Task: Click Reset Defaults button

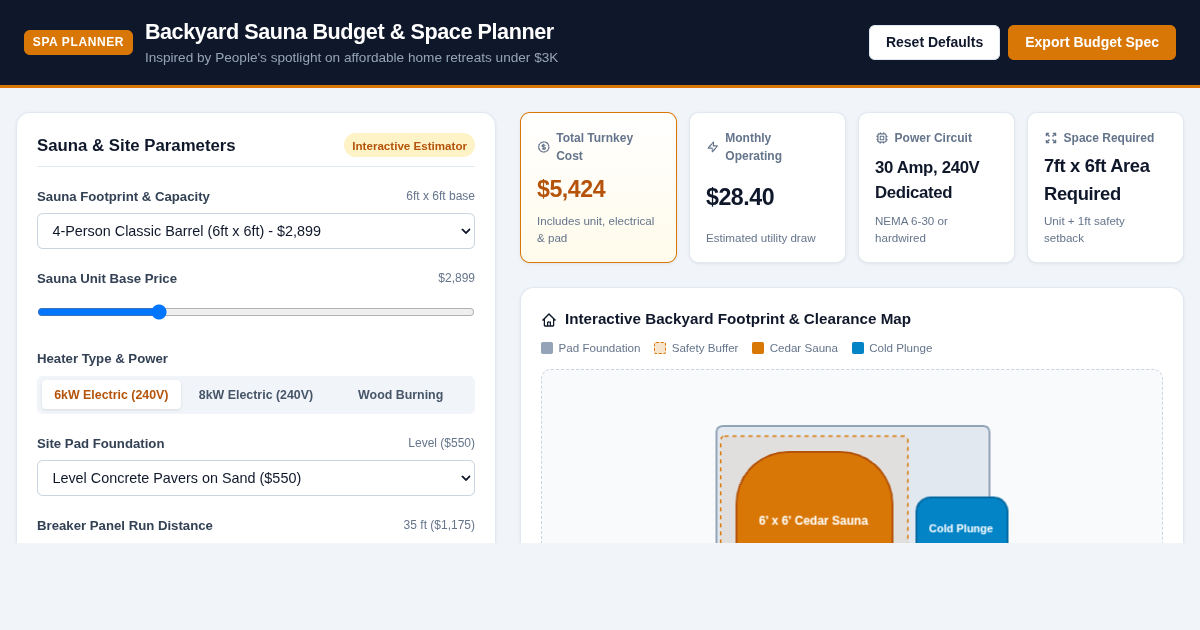Action: pos(934,42)
